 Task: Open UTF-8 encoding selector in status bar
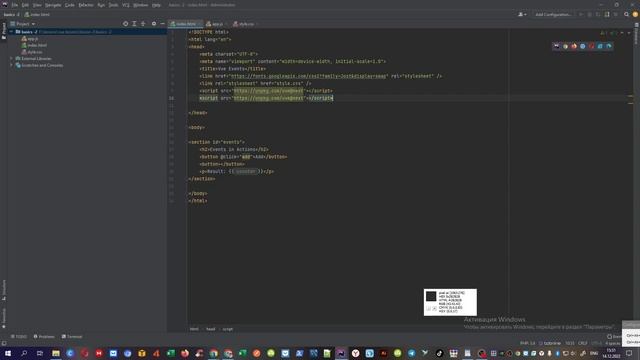[x=596, y=343]
